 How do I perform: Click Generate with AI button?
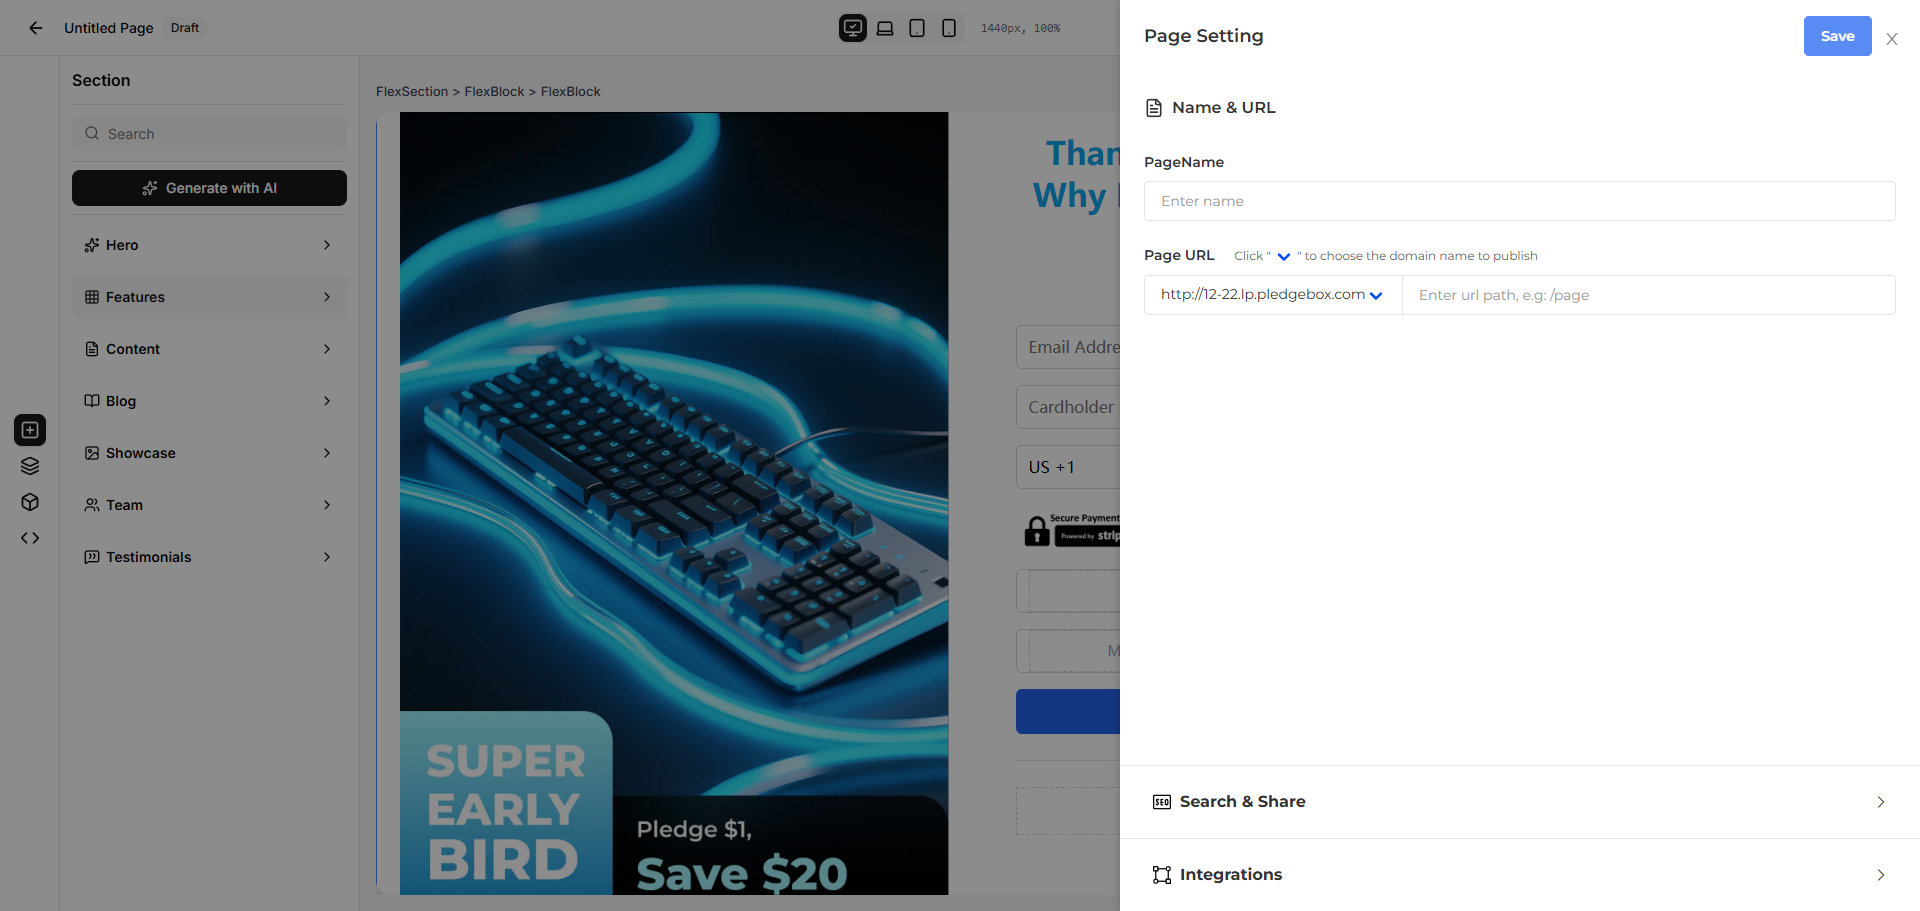click(209, 188)
